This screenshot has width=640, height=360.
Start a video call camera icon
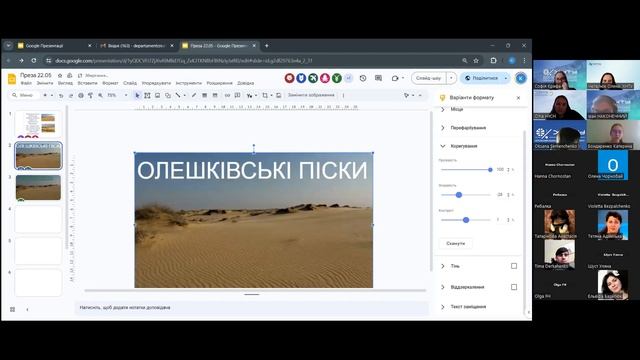coord(395,78)
